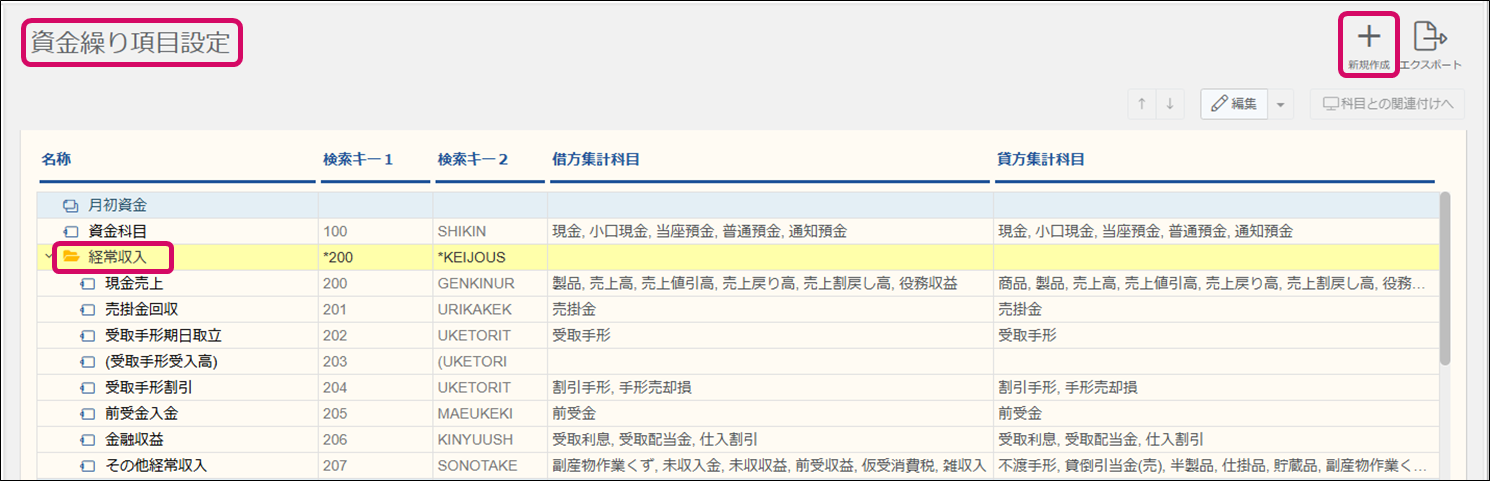The height and width of the screenshot is (481, 1490).
Task: Click the 編集 pencil edit button
Action: point(1234,104)
